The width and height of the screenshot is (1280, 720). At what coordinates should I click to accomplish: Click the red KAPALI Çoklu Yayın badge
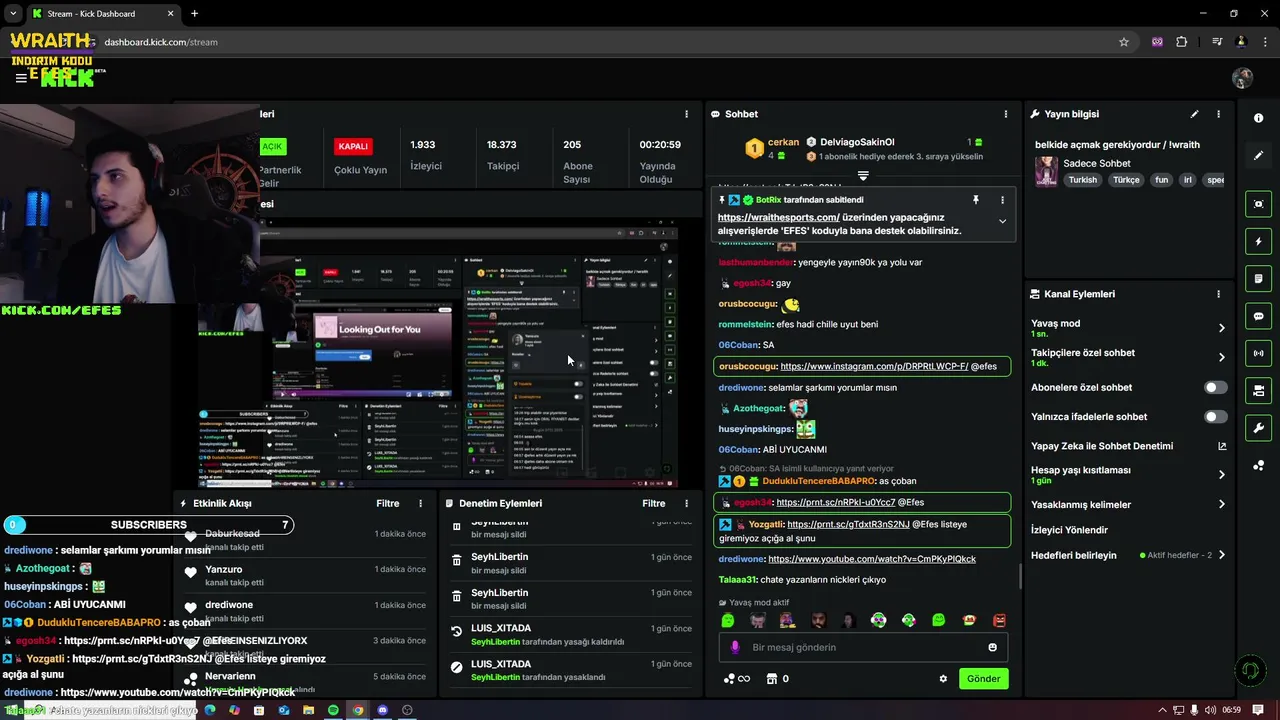(353, 146)
